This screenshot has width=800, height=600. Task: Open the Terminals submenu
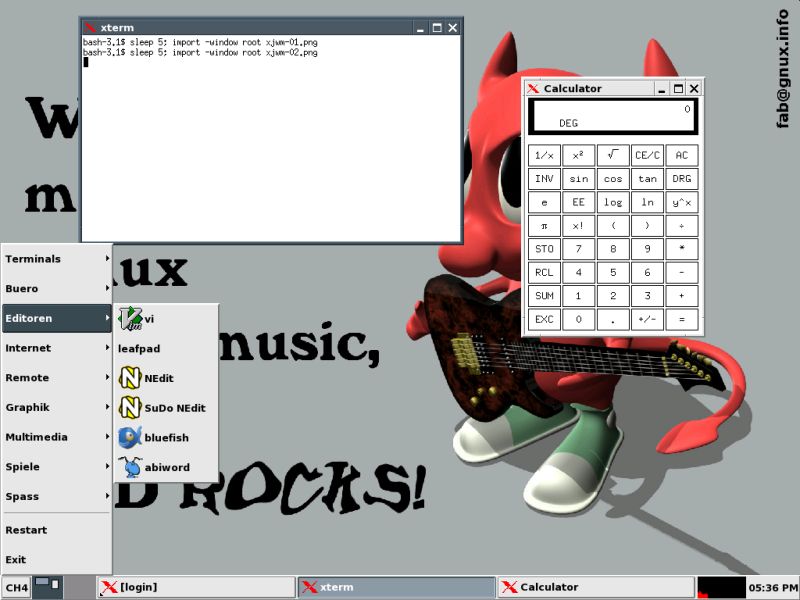coord(57,259)
